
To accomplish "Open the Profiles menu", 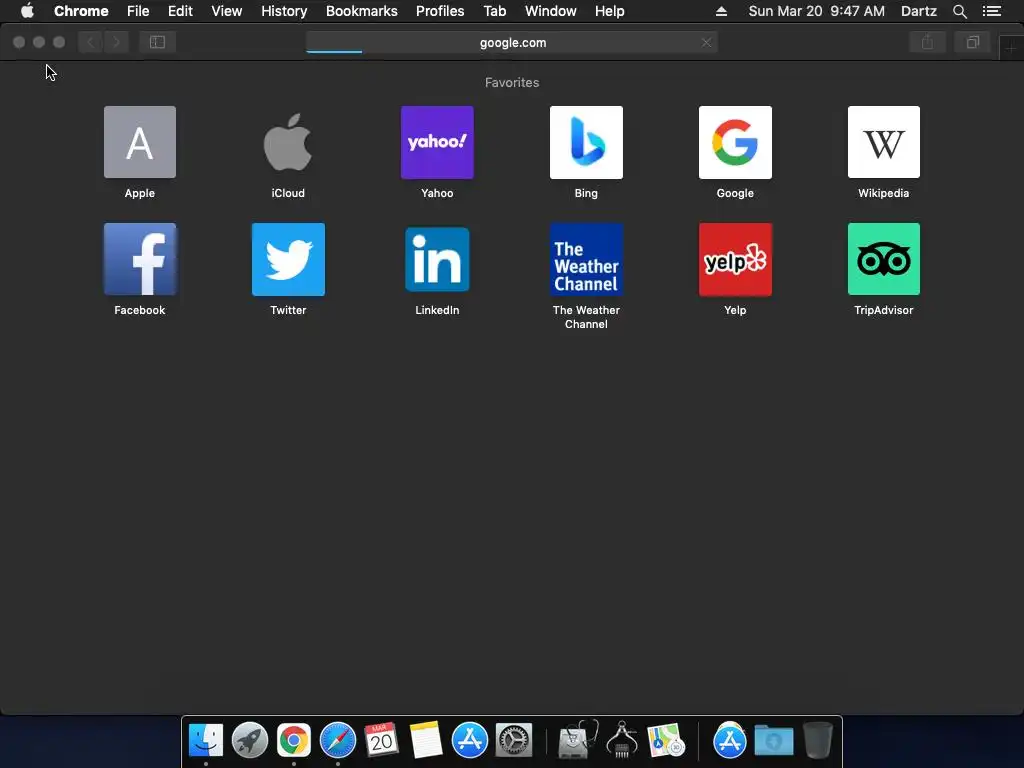I will [440, 11].
